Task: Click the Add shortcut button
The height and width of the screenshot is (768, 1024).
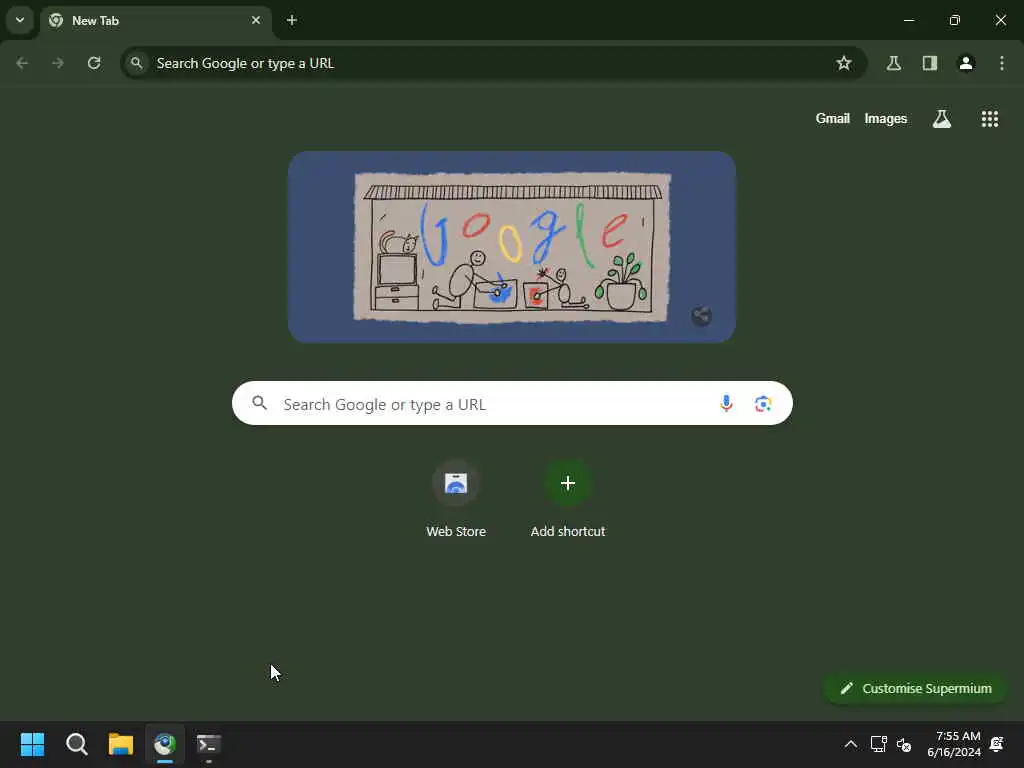Action: [568, 500]
